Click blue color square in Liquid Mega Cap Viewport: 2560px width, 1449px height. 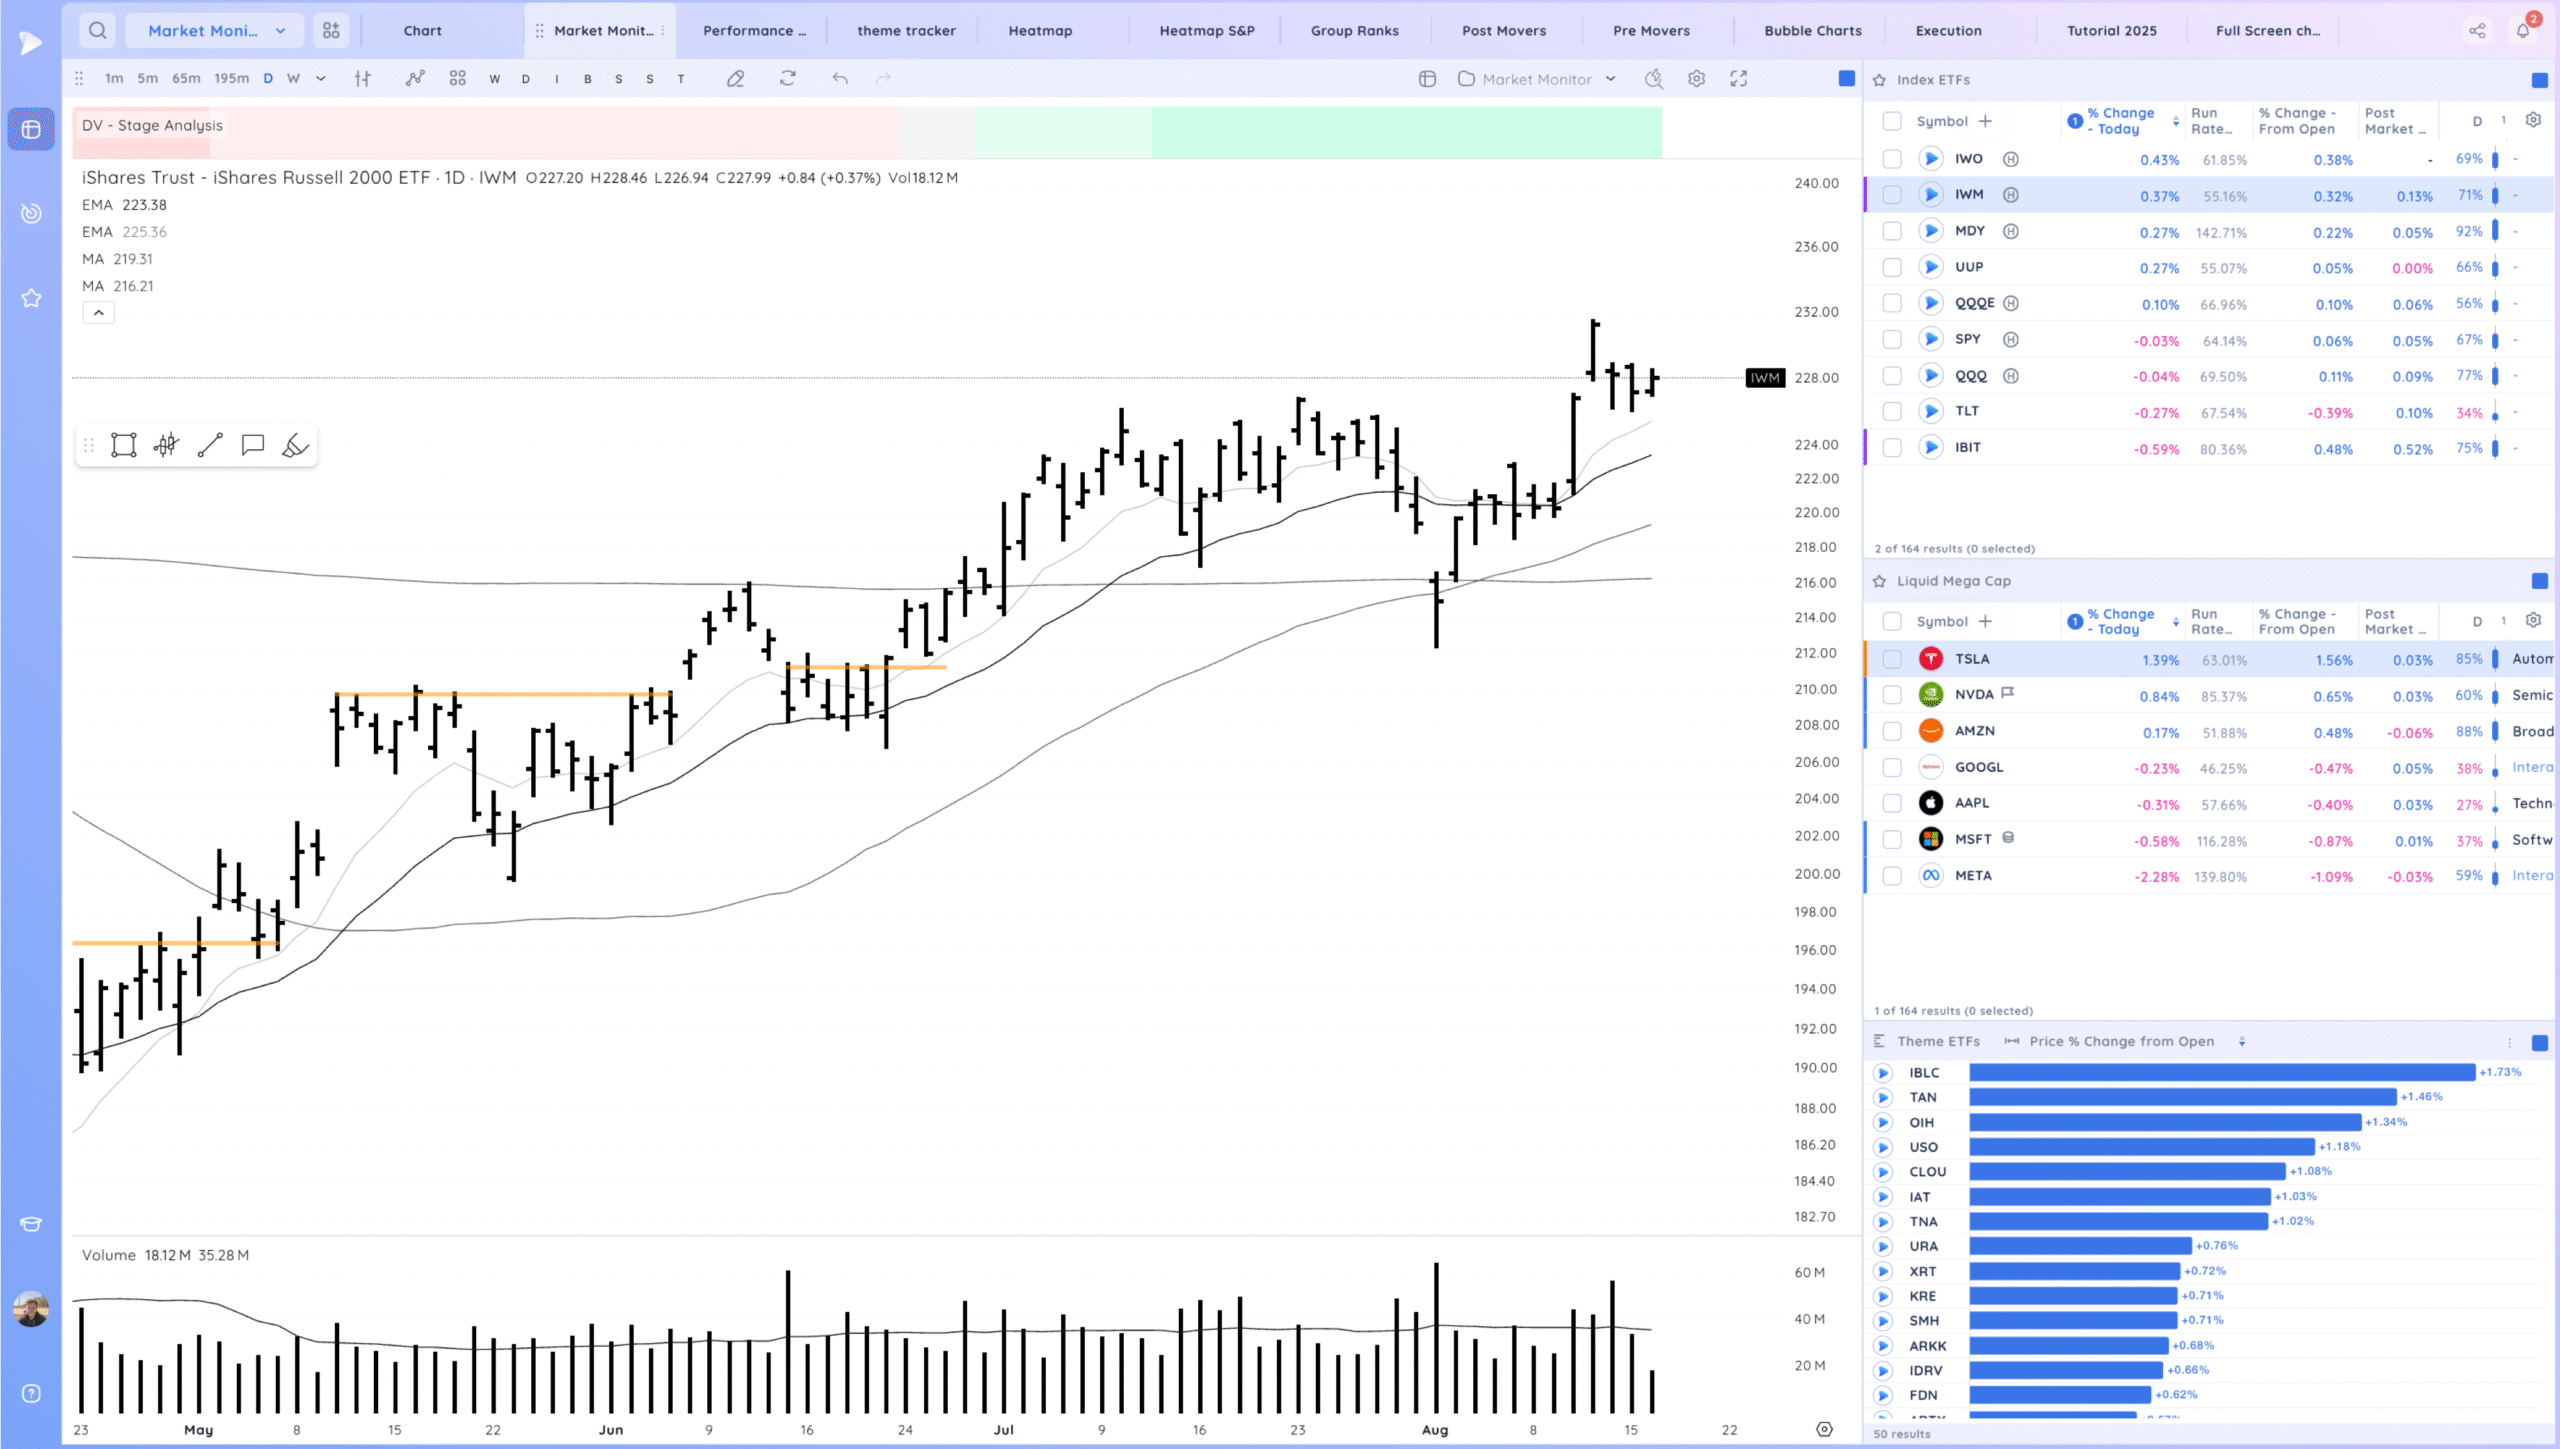2539,581
